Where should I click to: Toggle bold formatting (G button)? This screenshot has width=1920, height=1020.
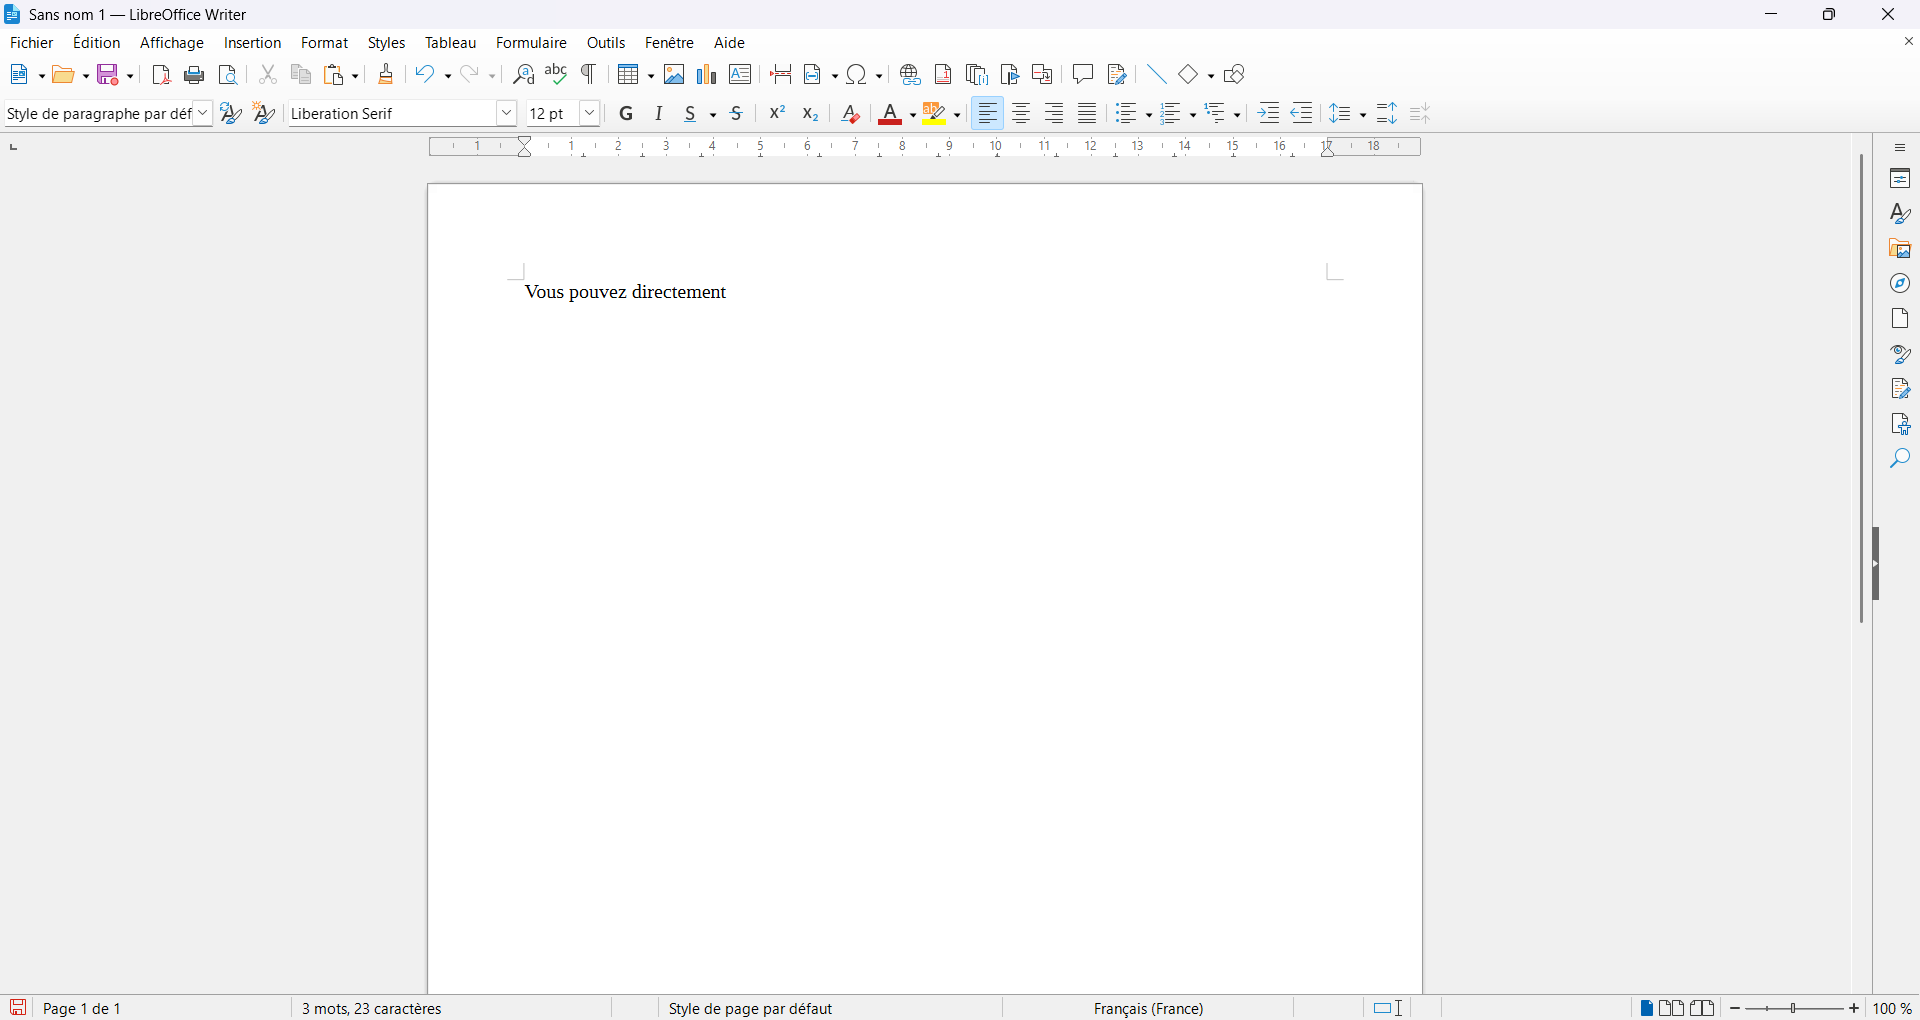point(627,114)
